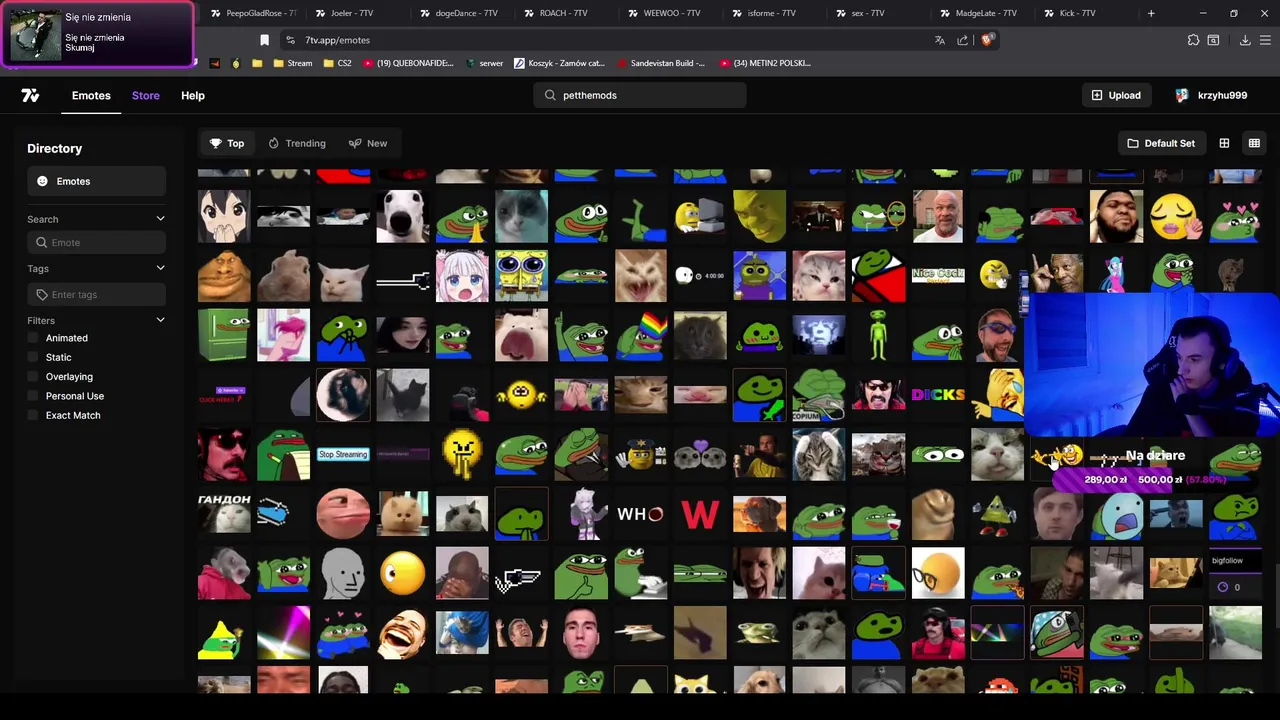Open the browser extensions puzzle icon
This screenshot has width=1280, height=720.
click(1193, 40)
